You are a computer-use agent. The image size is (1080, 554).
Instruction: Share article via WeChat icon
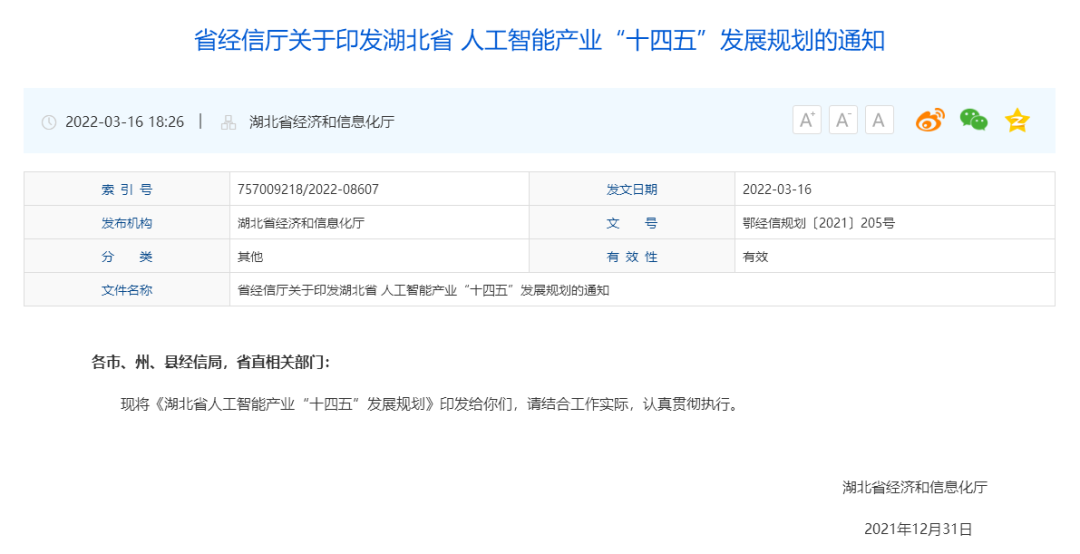coord(973,121)
